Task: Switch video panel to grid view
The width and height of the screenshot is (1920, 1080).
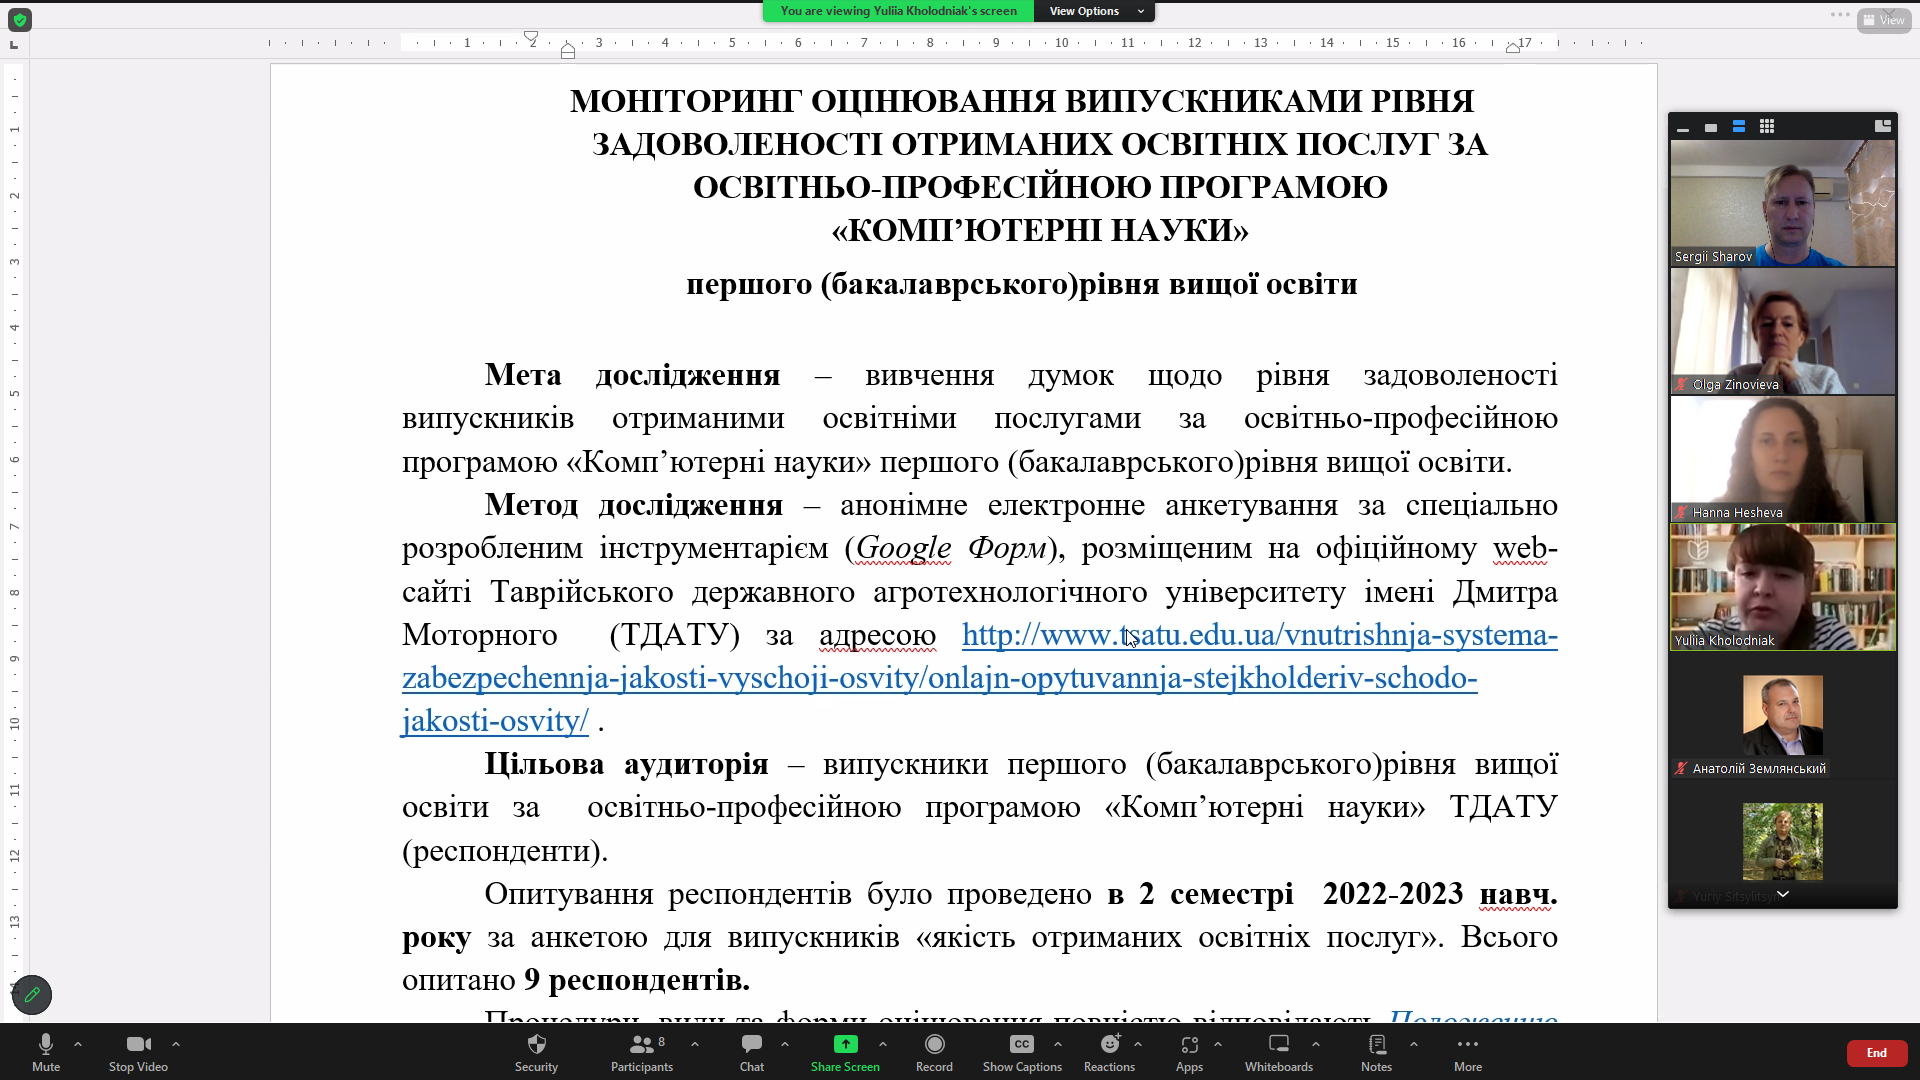Action: tap(1767, 127)
